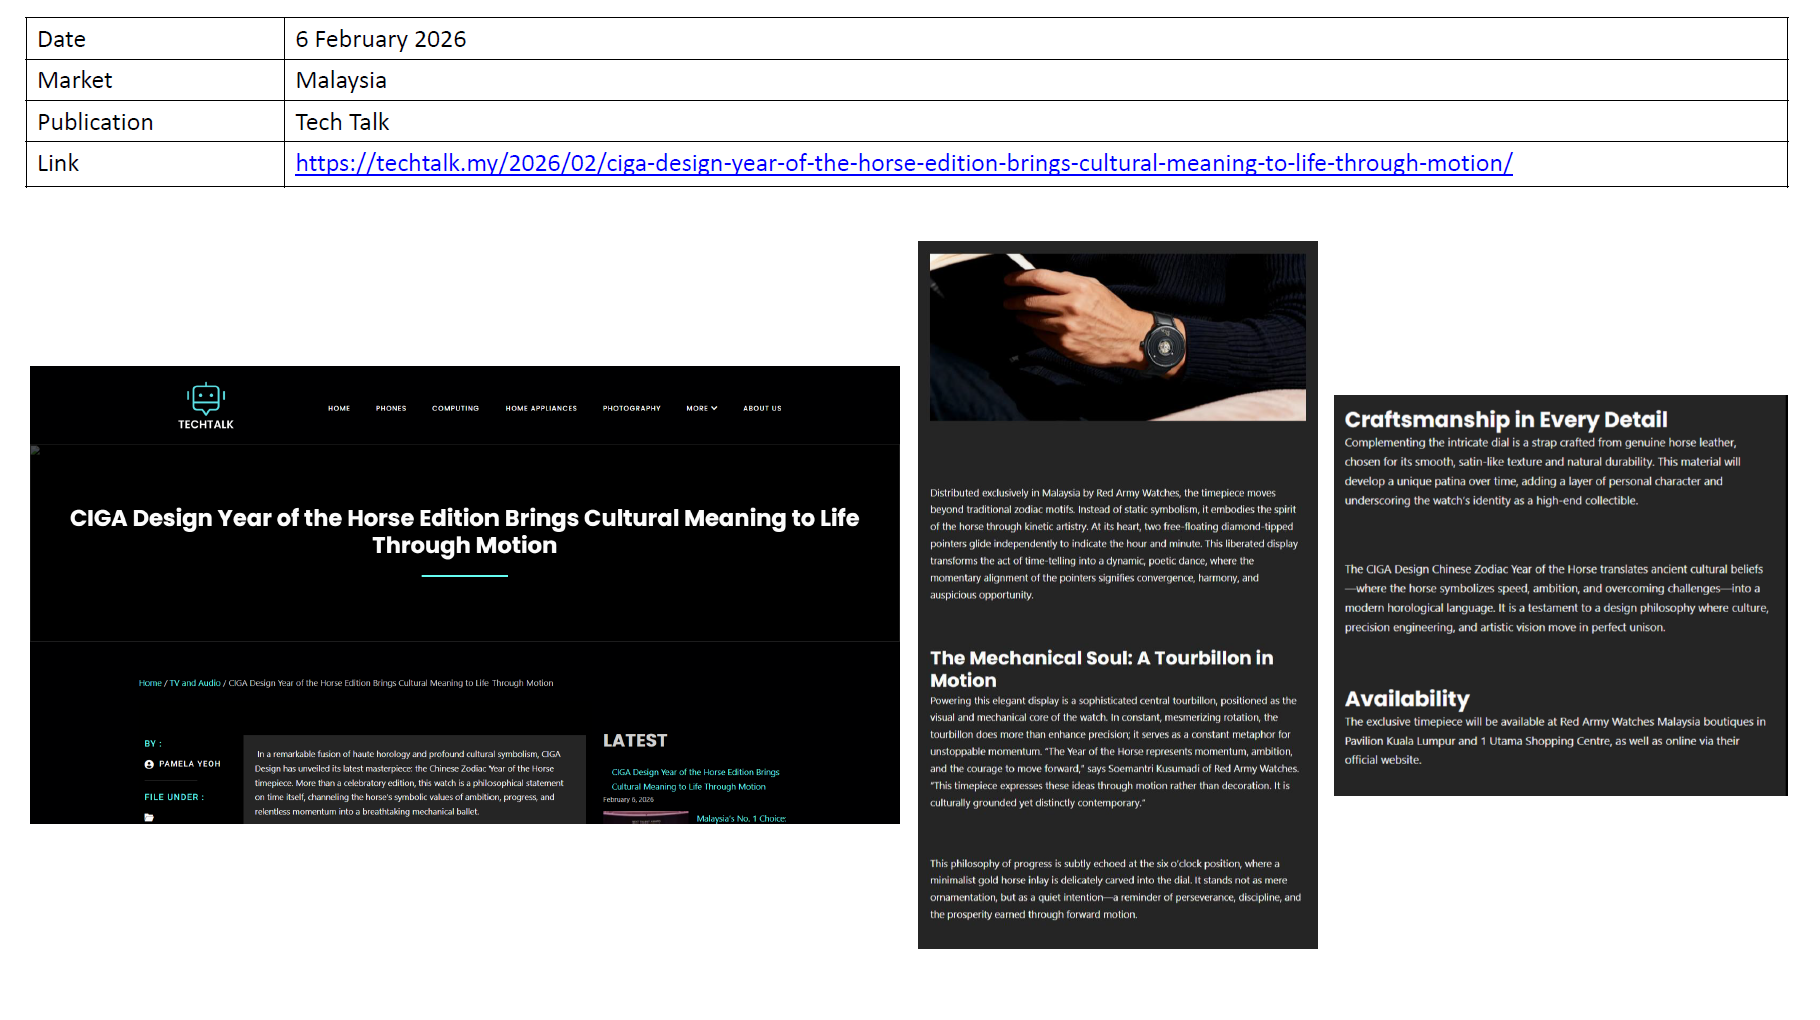Open the techtalk.my article hyperlink
Viewport: 1820px width, 1020px height.
[x=904, y=163]
